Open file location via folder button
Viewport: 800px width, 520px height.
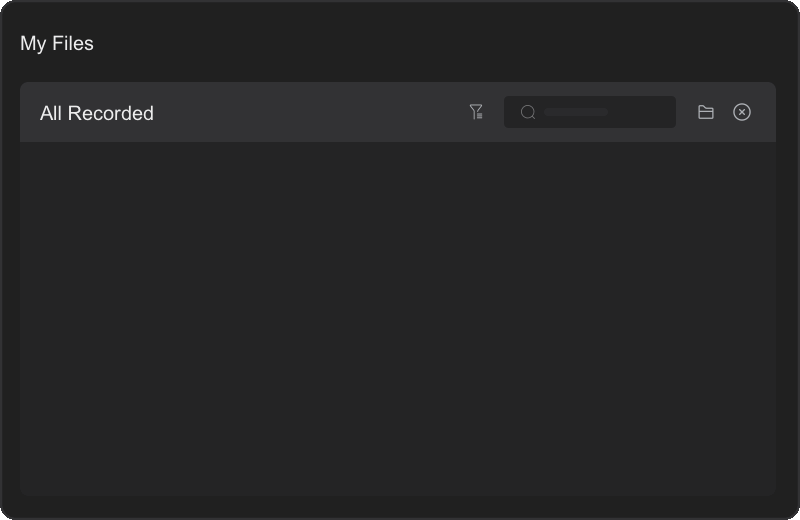click(706, 112)
